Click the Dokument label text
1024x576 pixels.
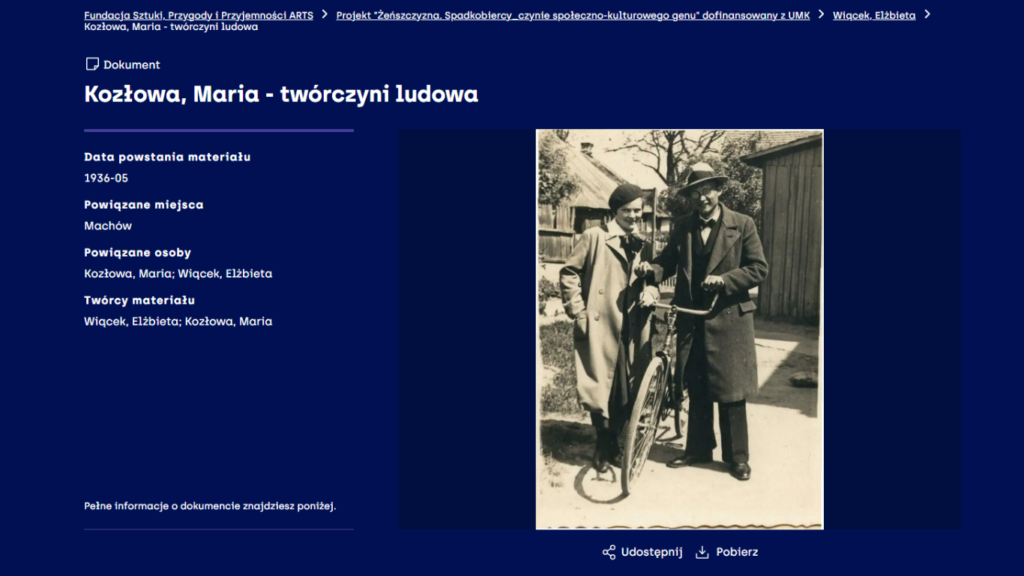[131, 65]
